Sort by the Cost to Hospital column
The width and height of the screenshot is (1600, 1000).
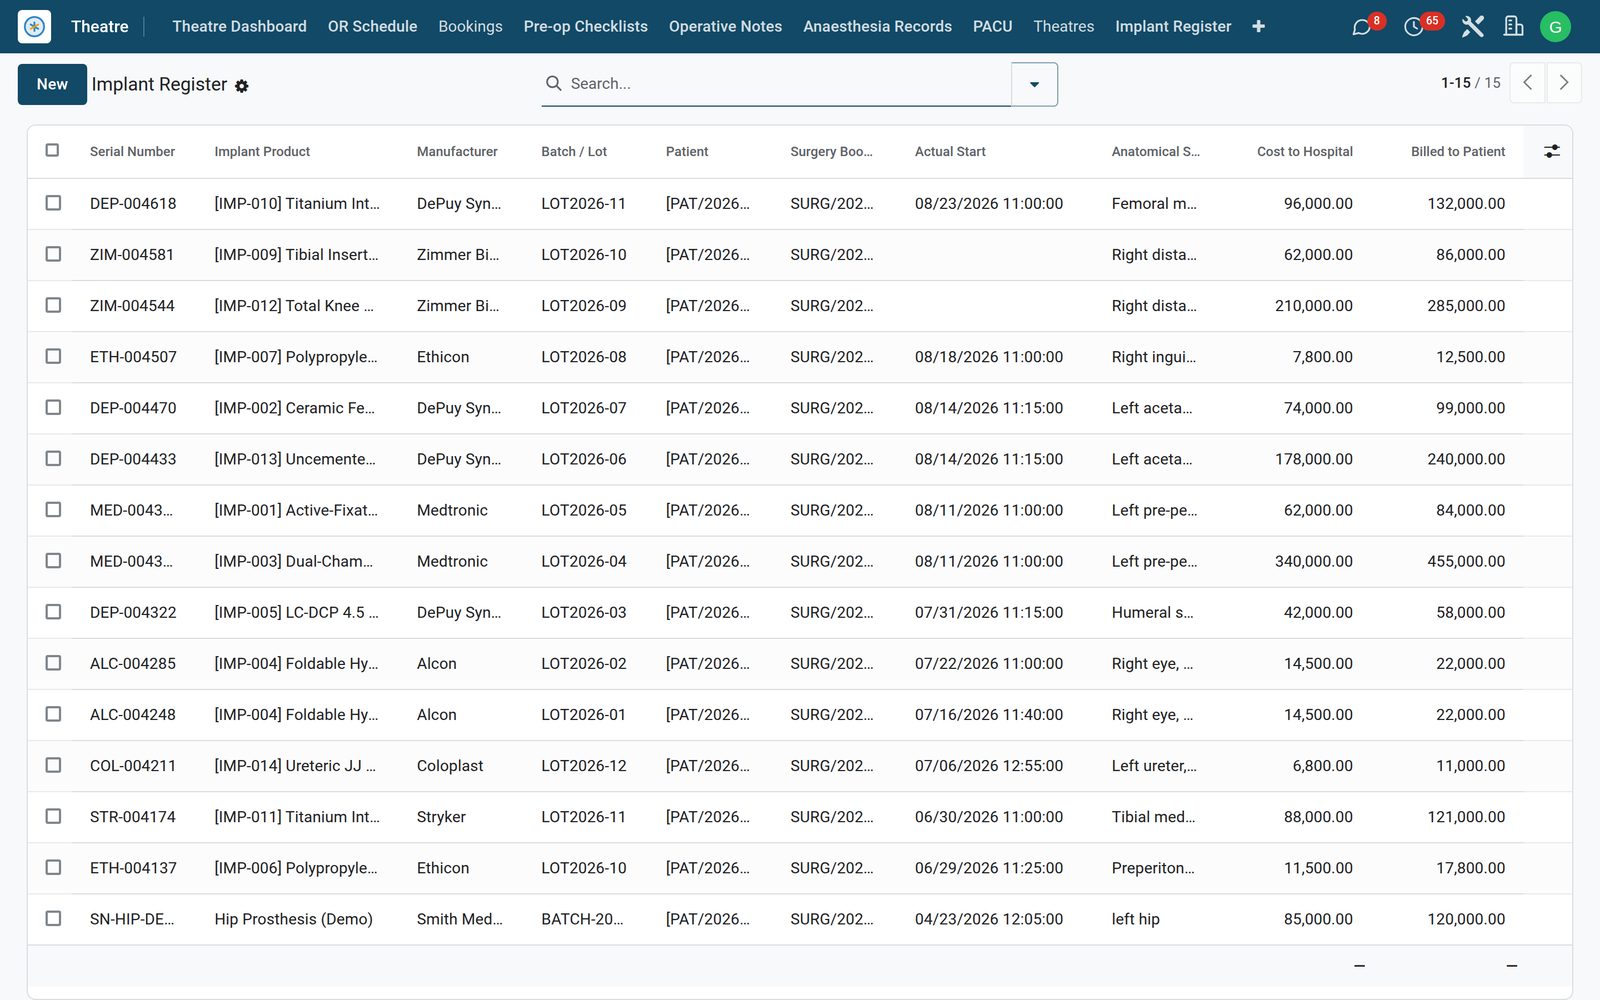click(1304, 152)
